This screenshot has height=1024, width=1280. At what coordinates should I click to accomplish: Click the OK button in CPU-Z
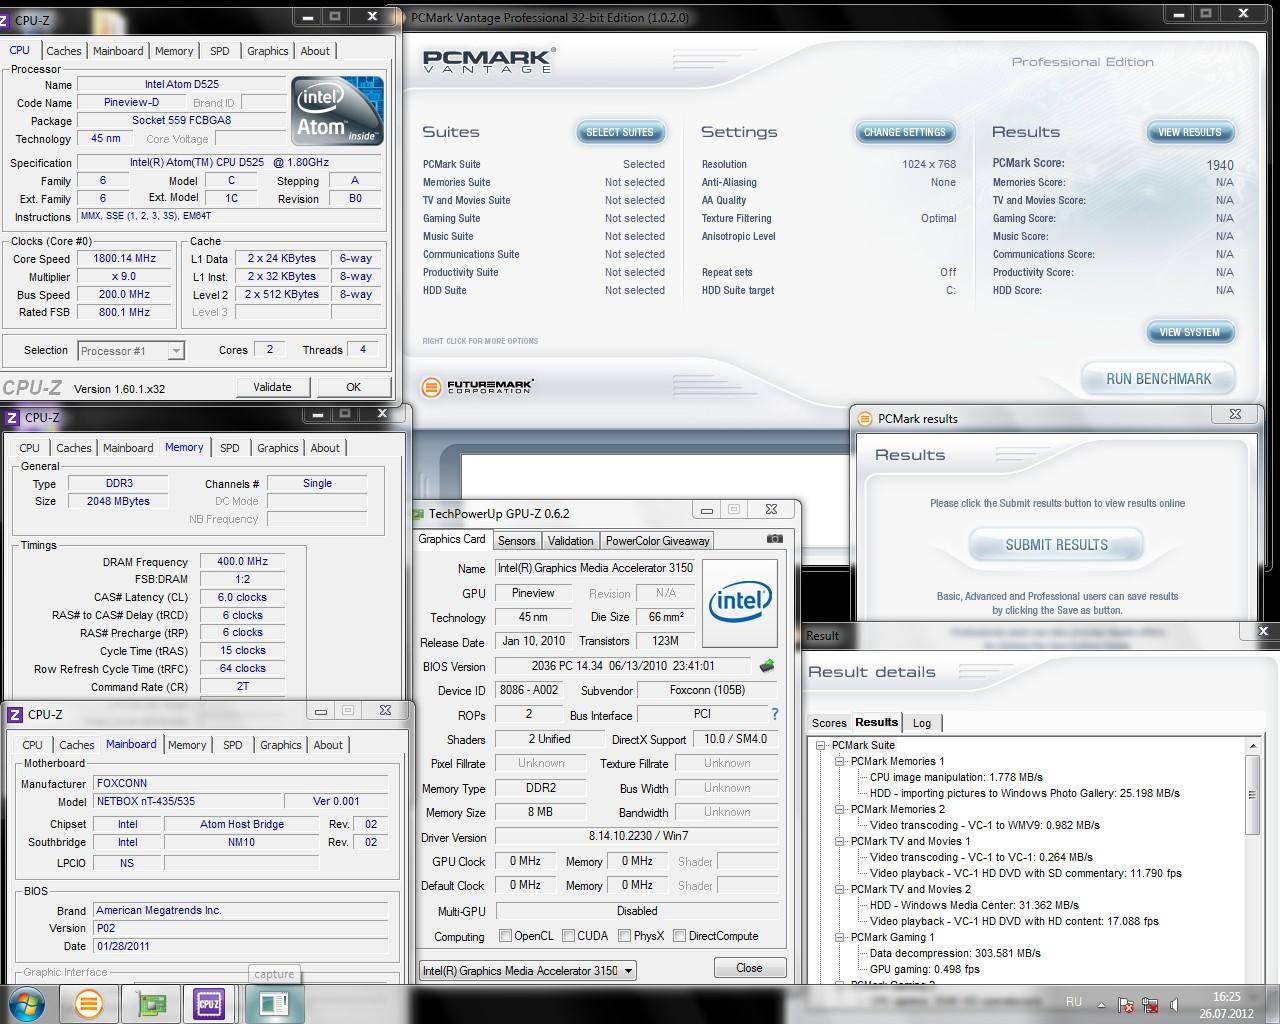click(353, 387)
